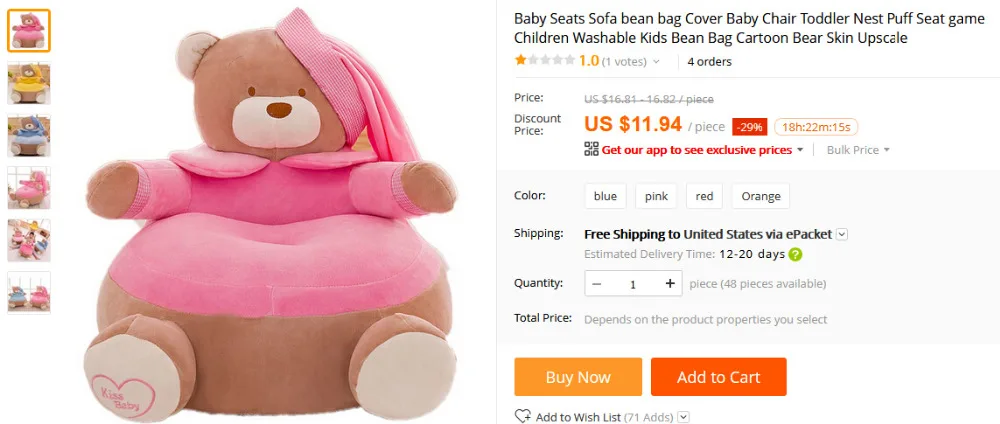Click the Add to Cart button

tap(718, 377)
